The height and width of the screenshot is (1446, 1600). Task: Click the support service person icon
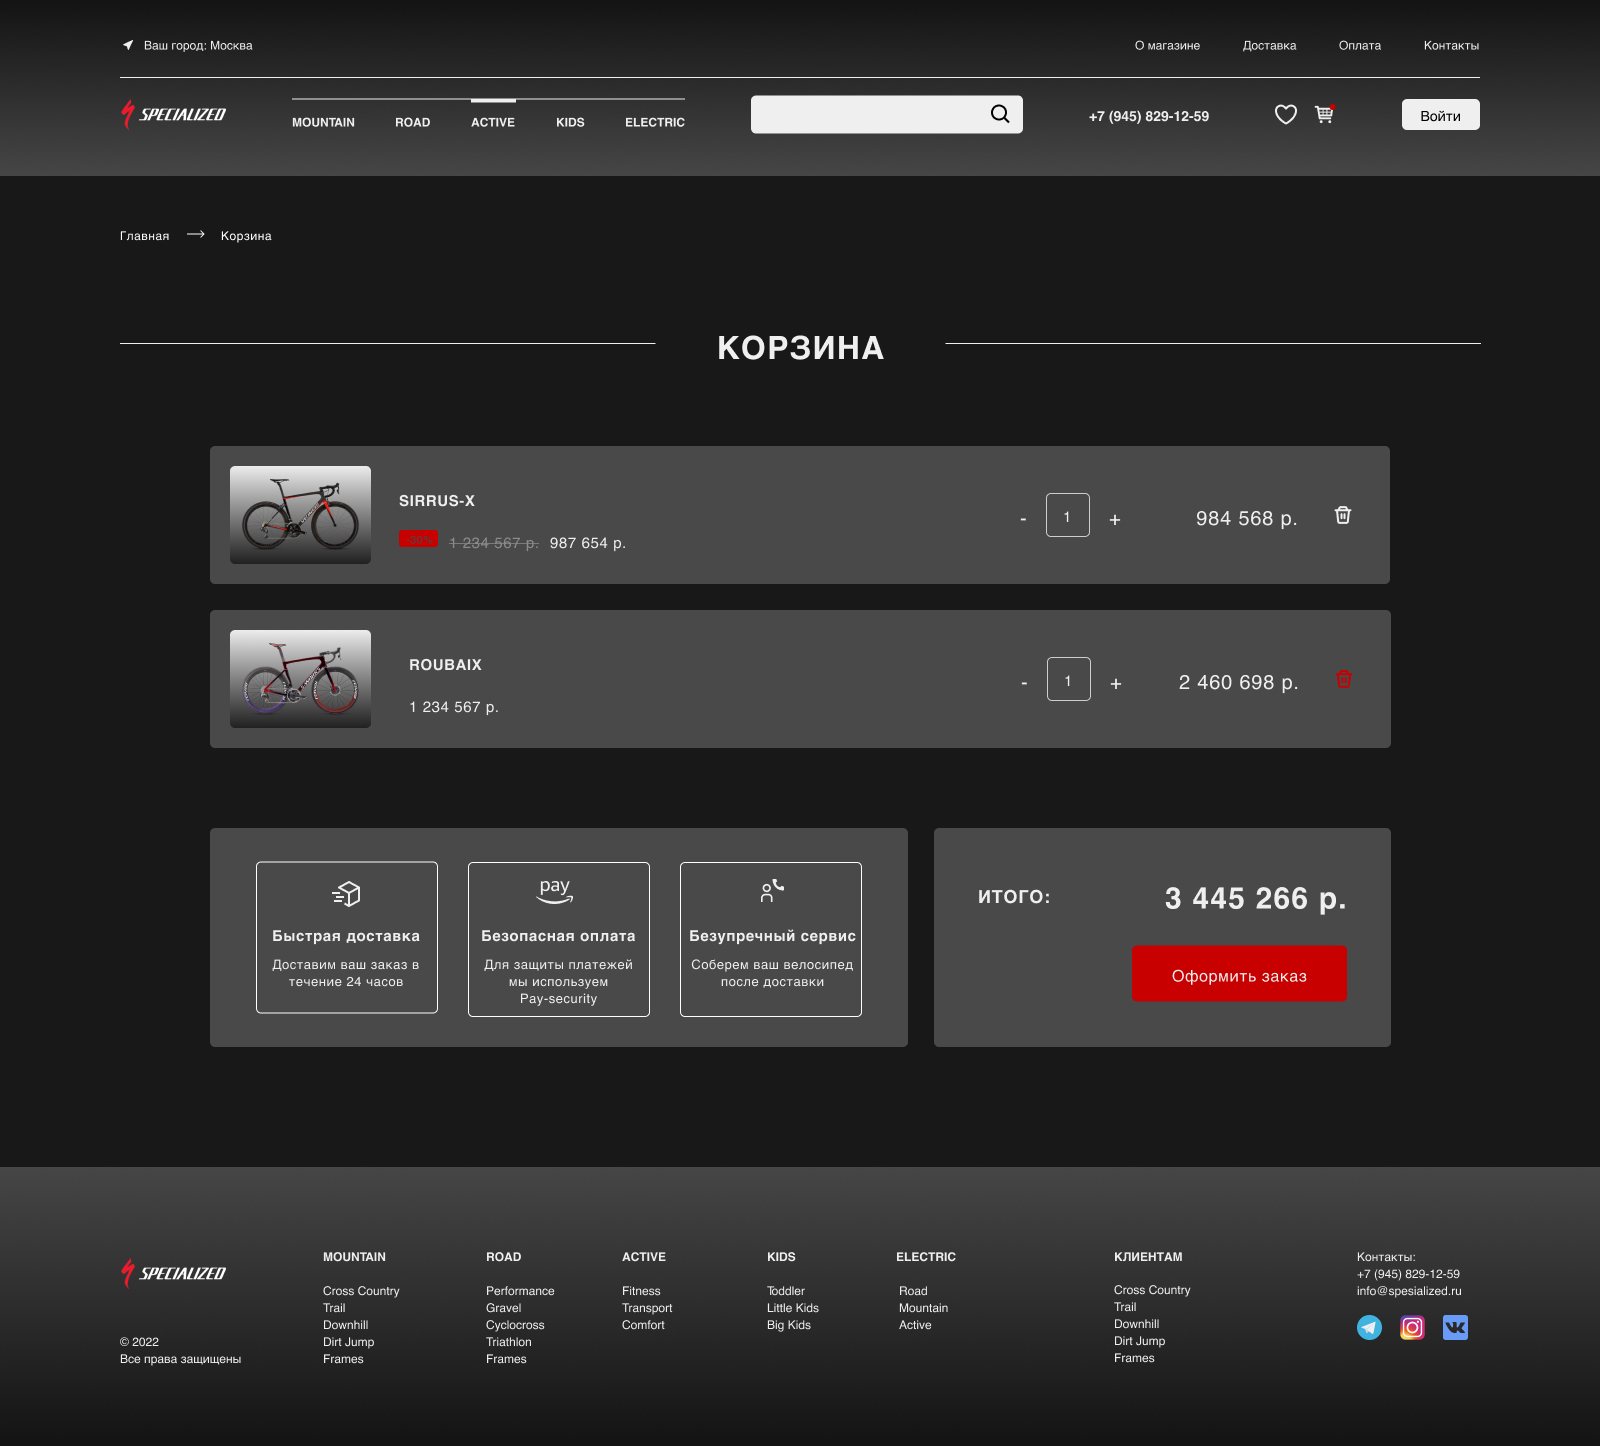point(771,891)
